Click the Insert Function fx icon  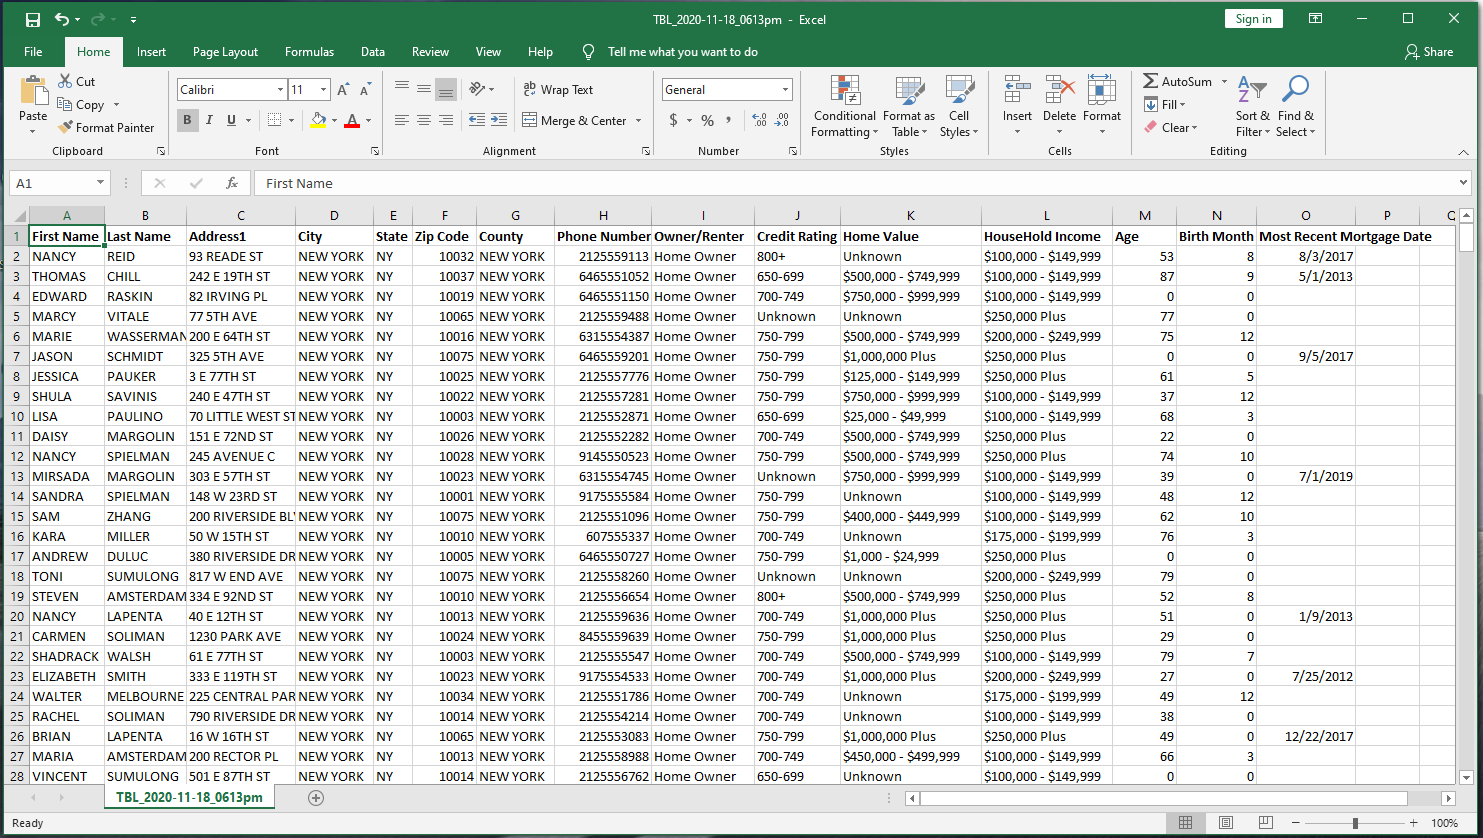coord(232,184)
